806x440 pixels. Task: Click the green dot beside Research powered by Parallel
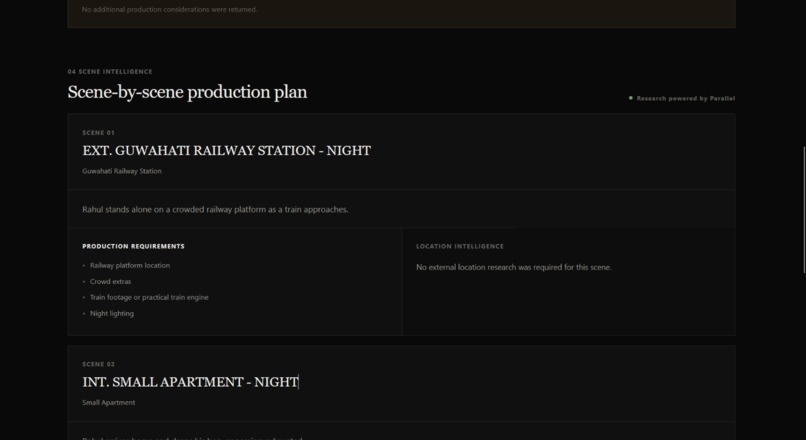point(631,98)
